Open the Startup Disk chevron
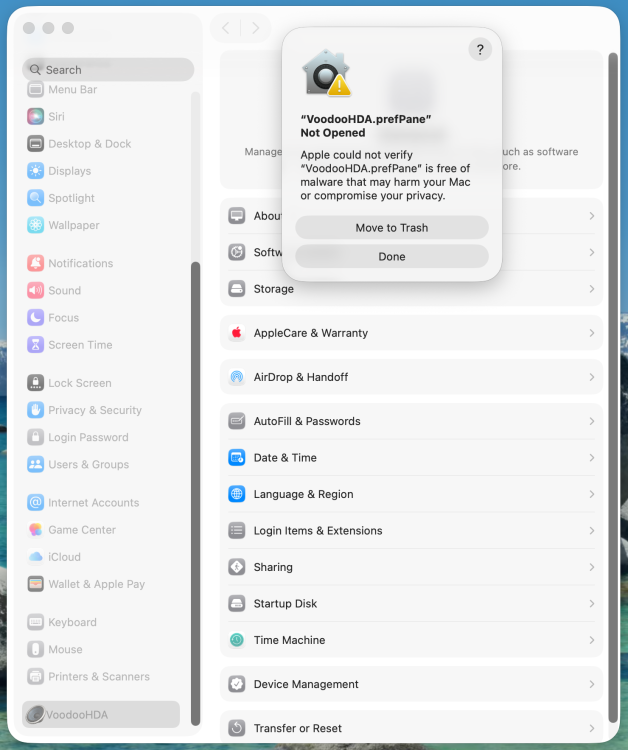The height and width of the screenshot is (750, 628). tap(592, 604)
